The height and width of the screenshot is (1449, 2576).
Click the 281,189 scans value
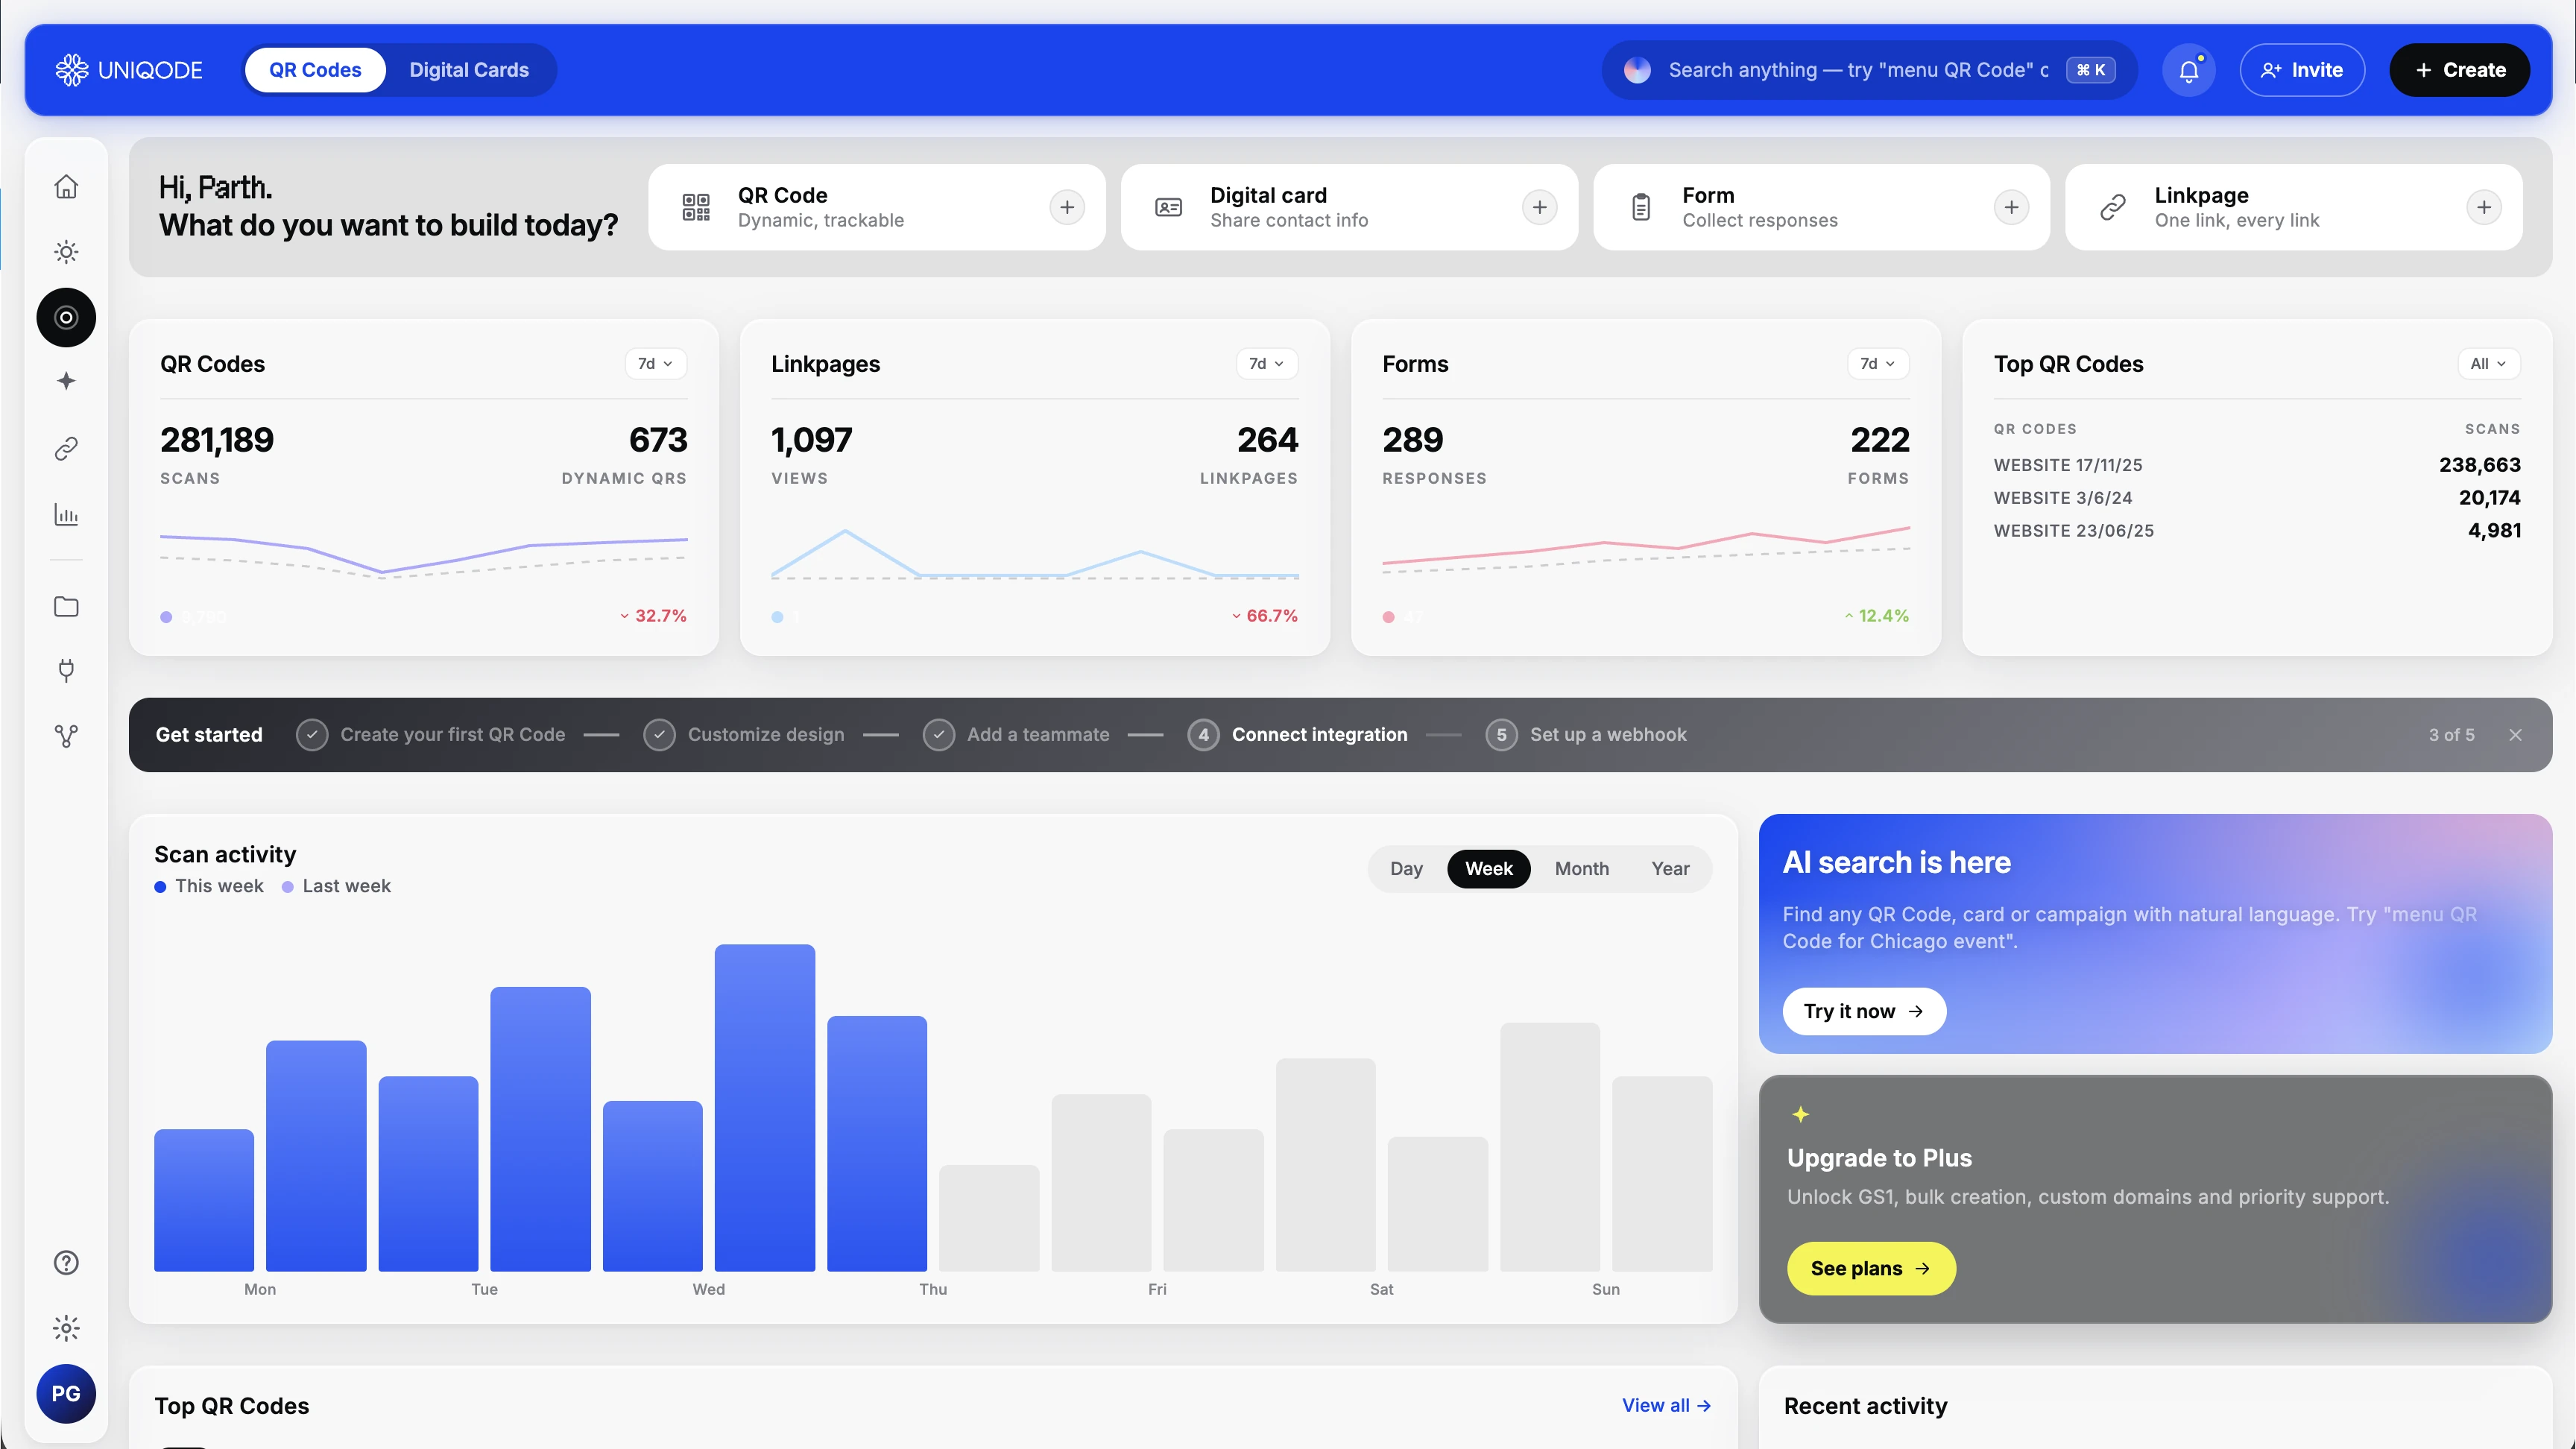(217, 440)
